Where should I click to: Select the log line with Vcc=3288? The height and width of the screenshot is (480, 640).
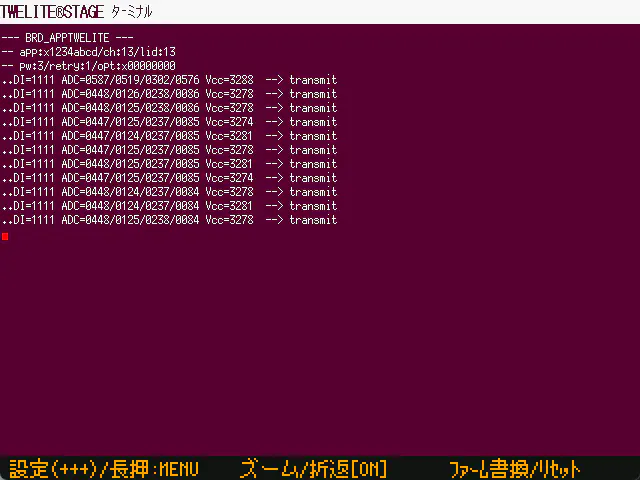[170, 79]
